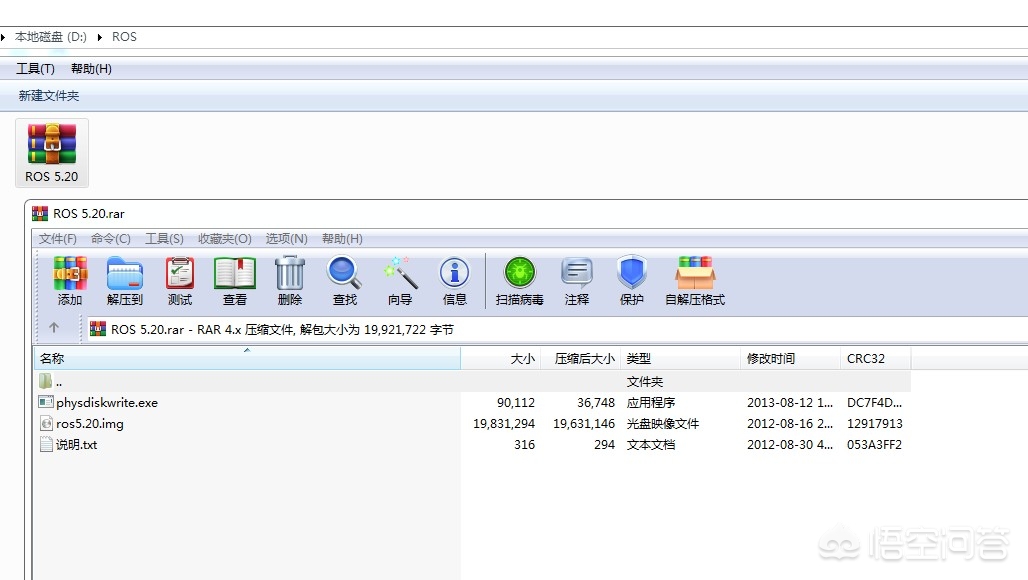Go up one level arrow button
Image resolution: width=1028 pixels, height=580 pixels.
[54, 328]
